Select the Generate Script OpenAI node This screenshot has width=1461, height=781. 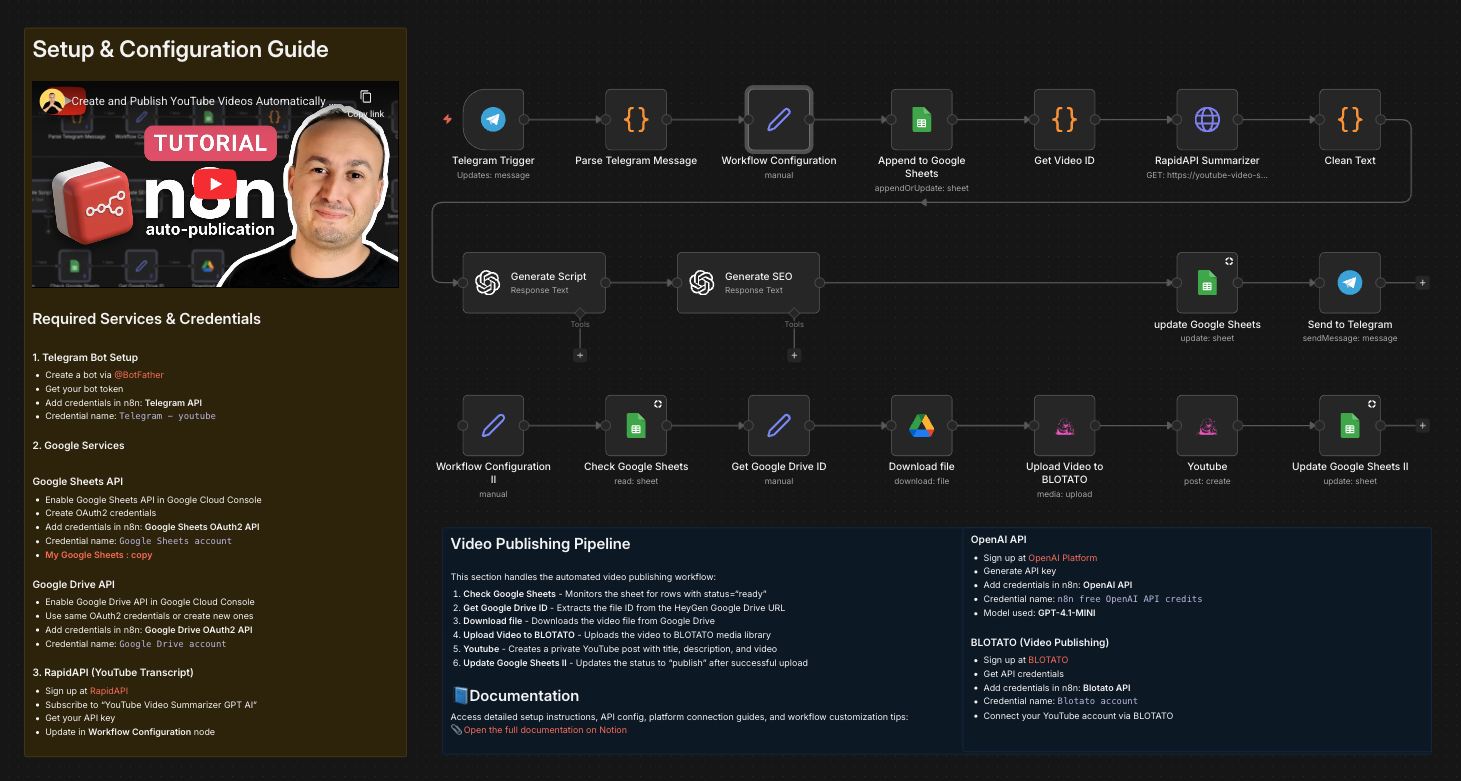pos(534,281)
